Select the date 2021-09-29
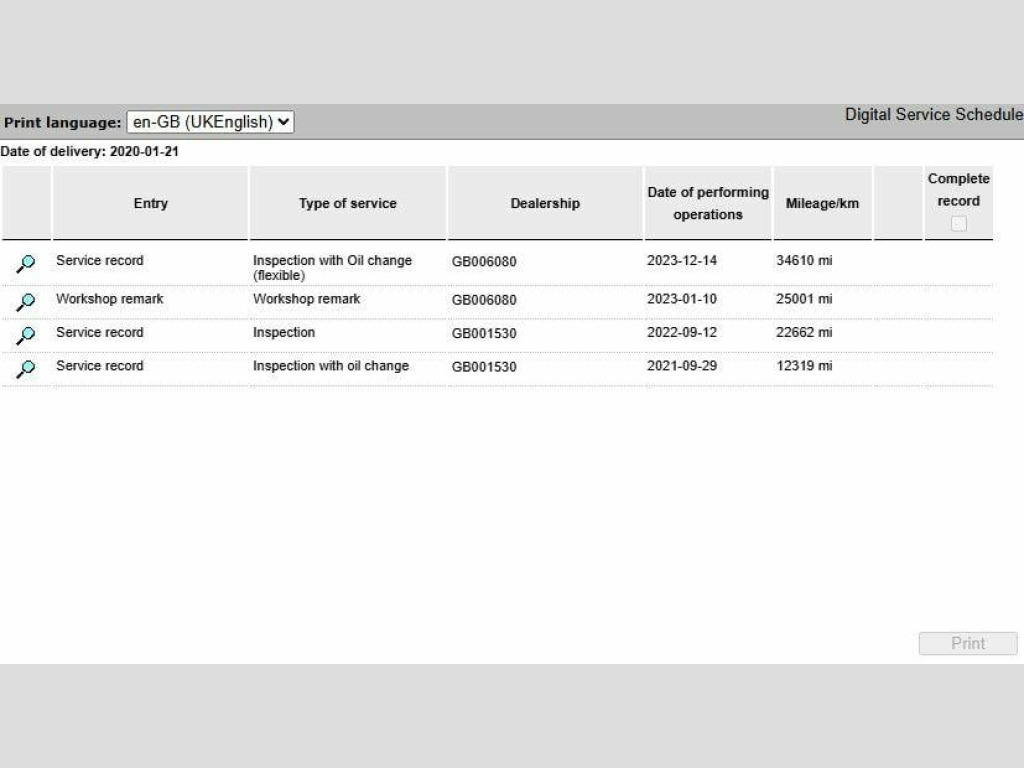The width and height of the screenshot is (1024, 768). (x=682, y=366)
